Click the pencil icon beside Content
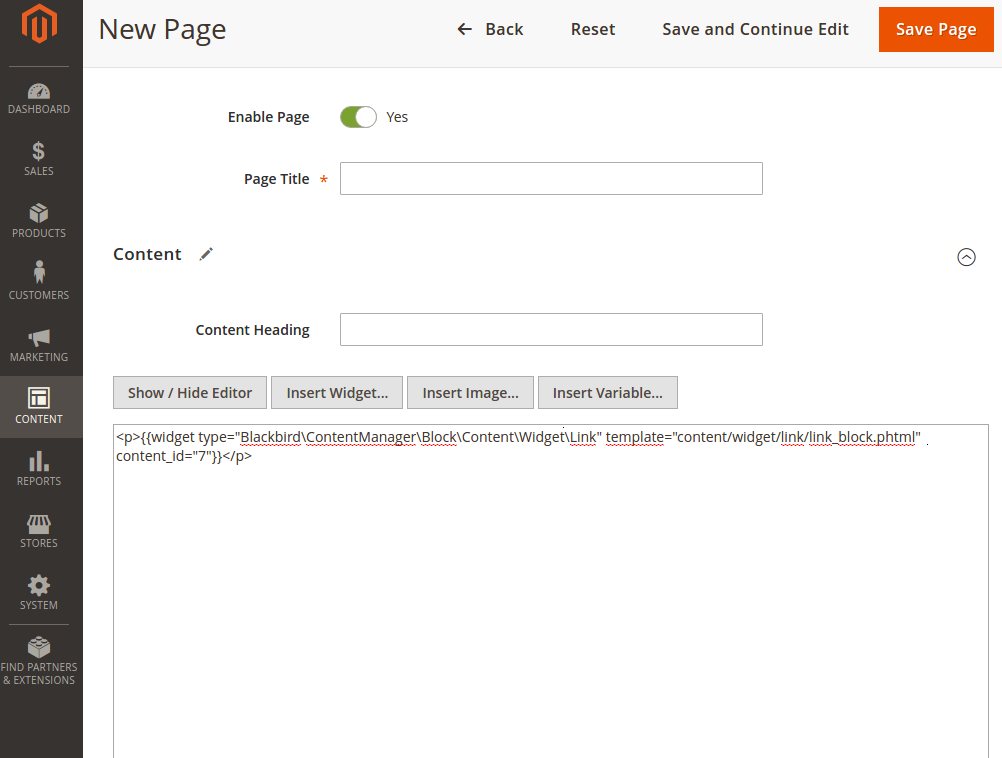The width and height of the screenshot is (1002, 758). (206, 254)
